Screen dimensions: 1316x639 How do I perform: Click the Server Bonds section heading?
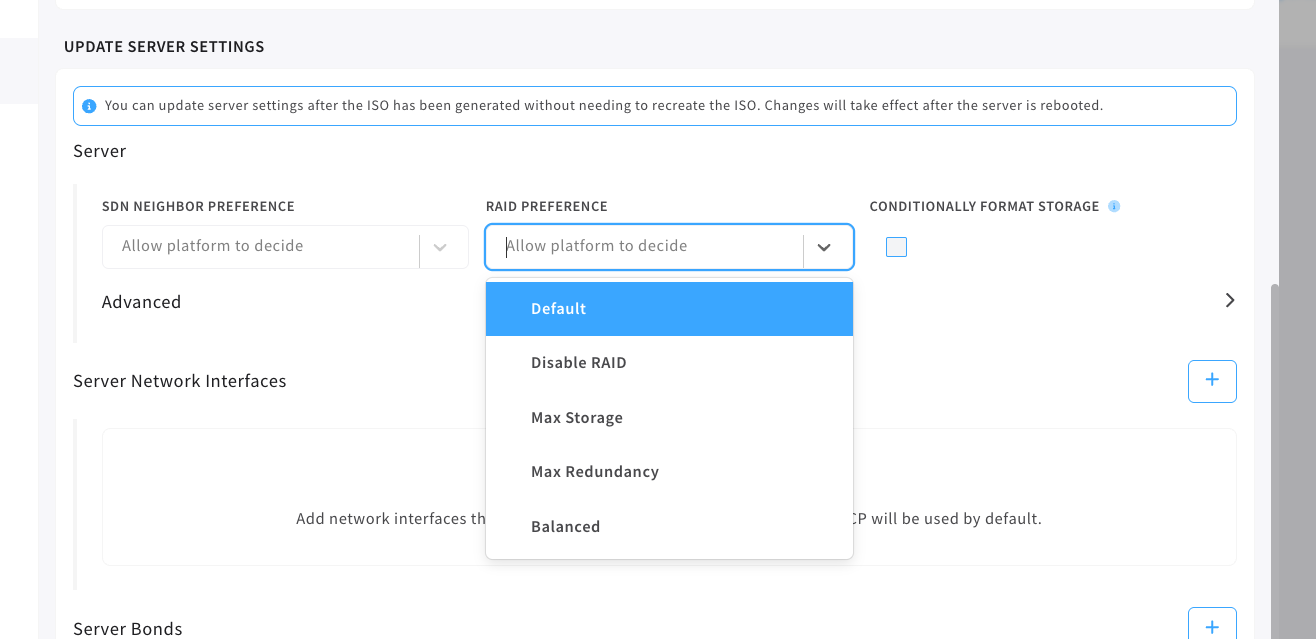point(128,629)
